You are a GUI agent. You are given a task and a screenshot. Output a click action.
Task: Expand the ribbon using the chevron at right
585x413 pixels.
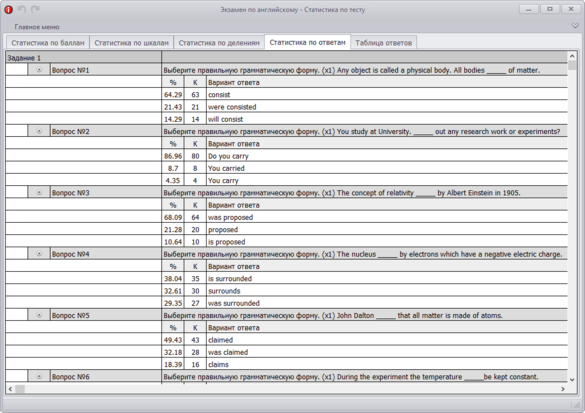(x=575, y=26)
